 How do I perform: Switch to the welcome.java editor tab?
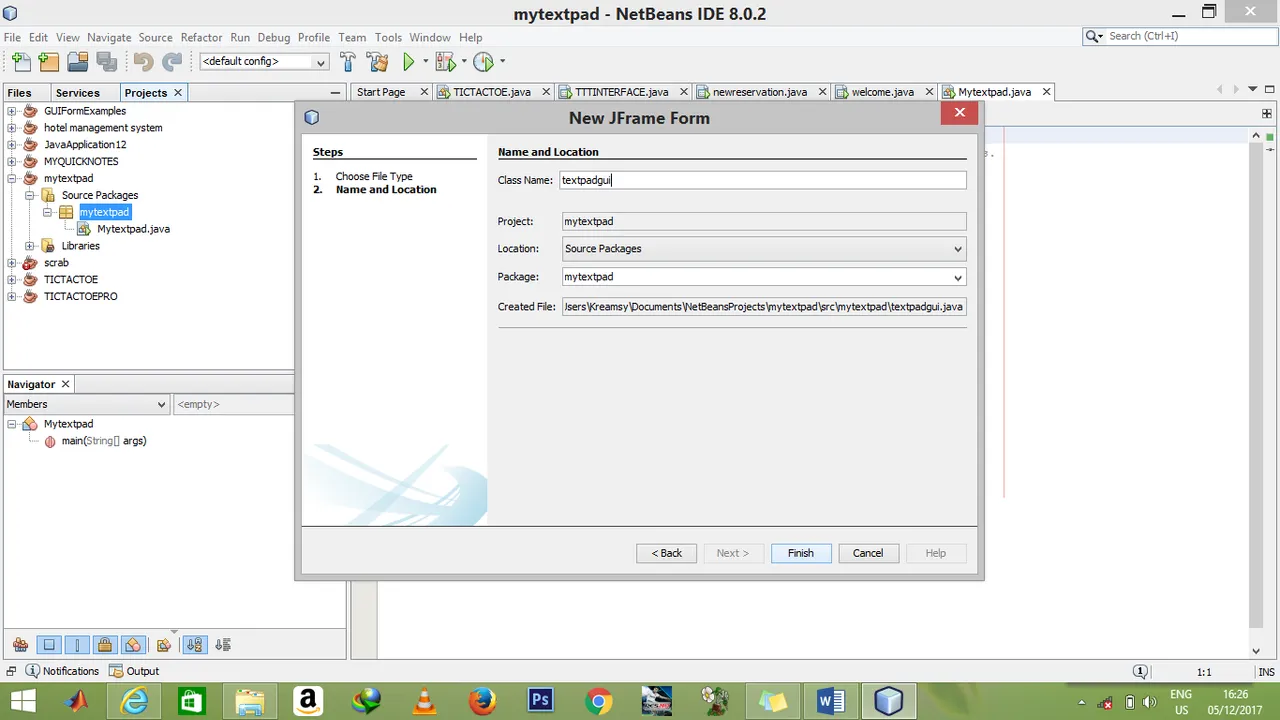click(883, 92)
